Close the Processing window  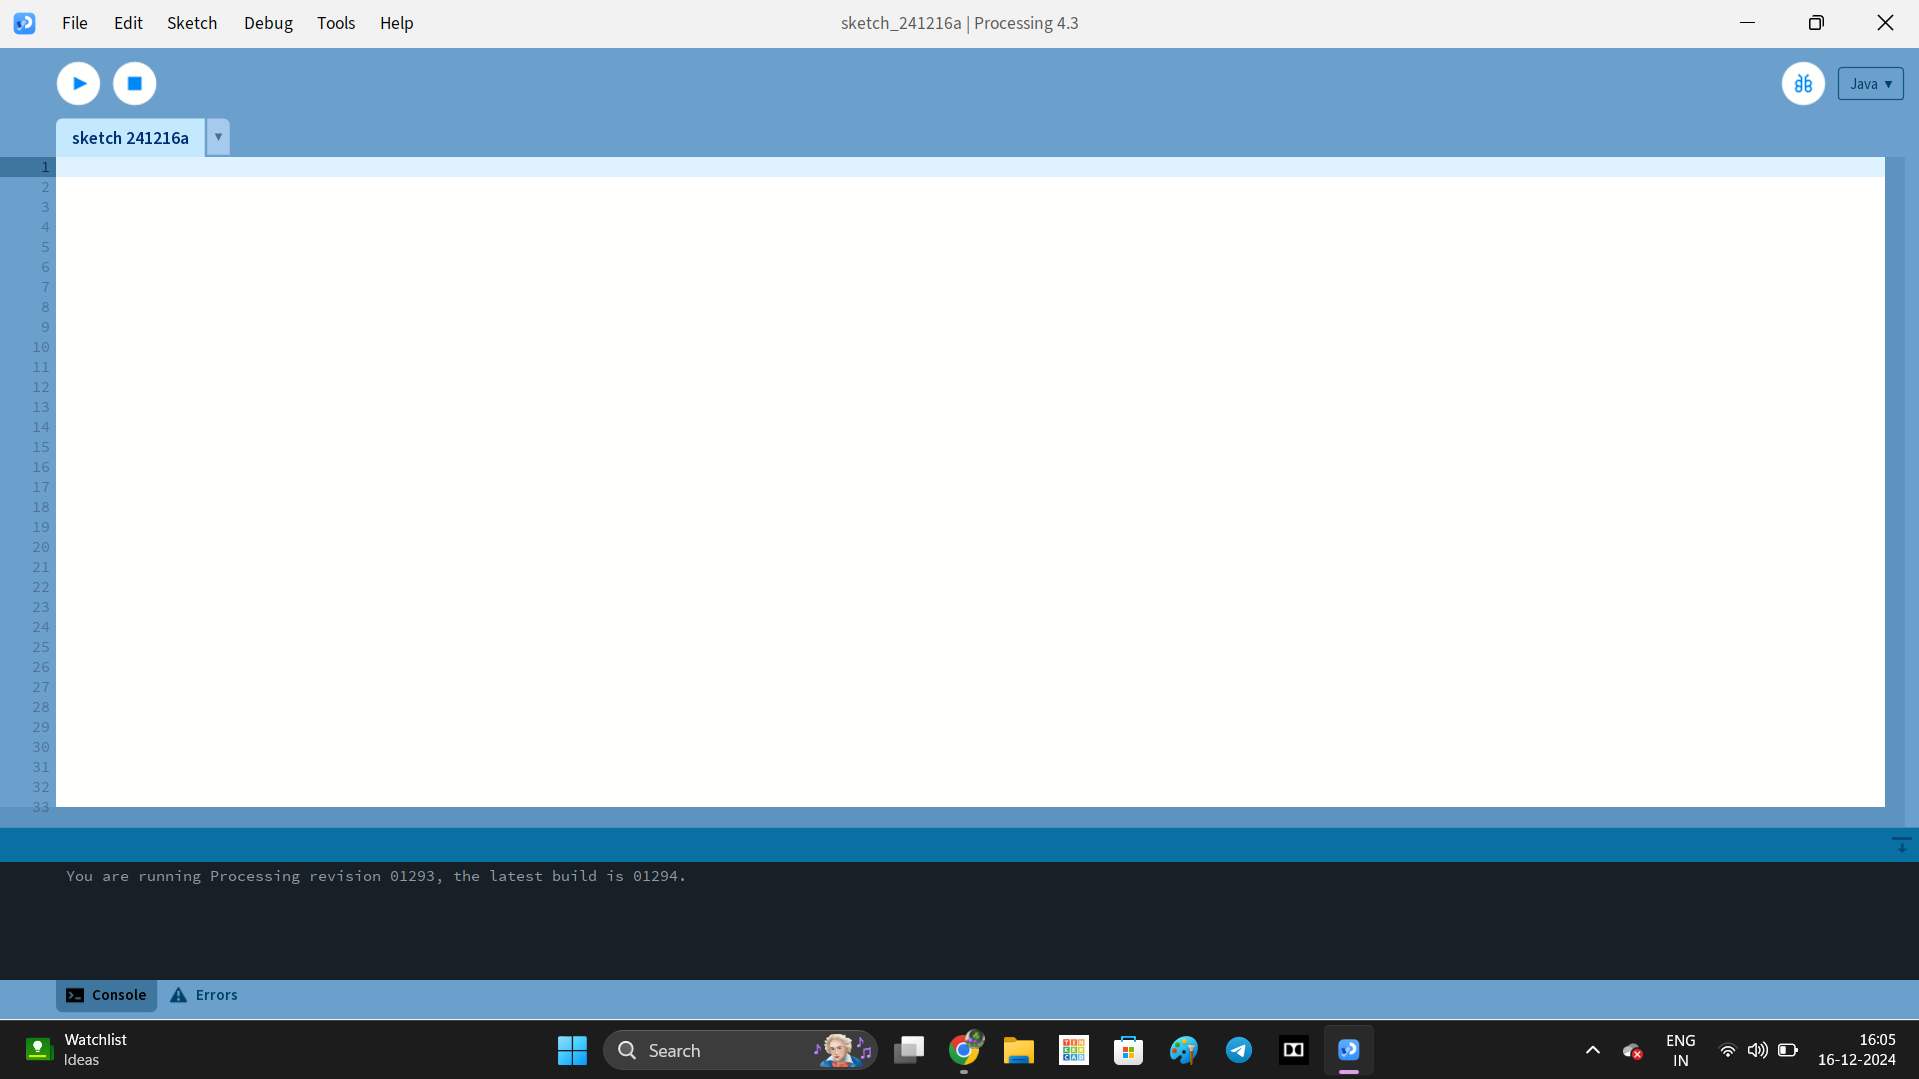tap(1885, 23)
